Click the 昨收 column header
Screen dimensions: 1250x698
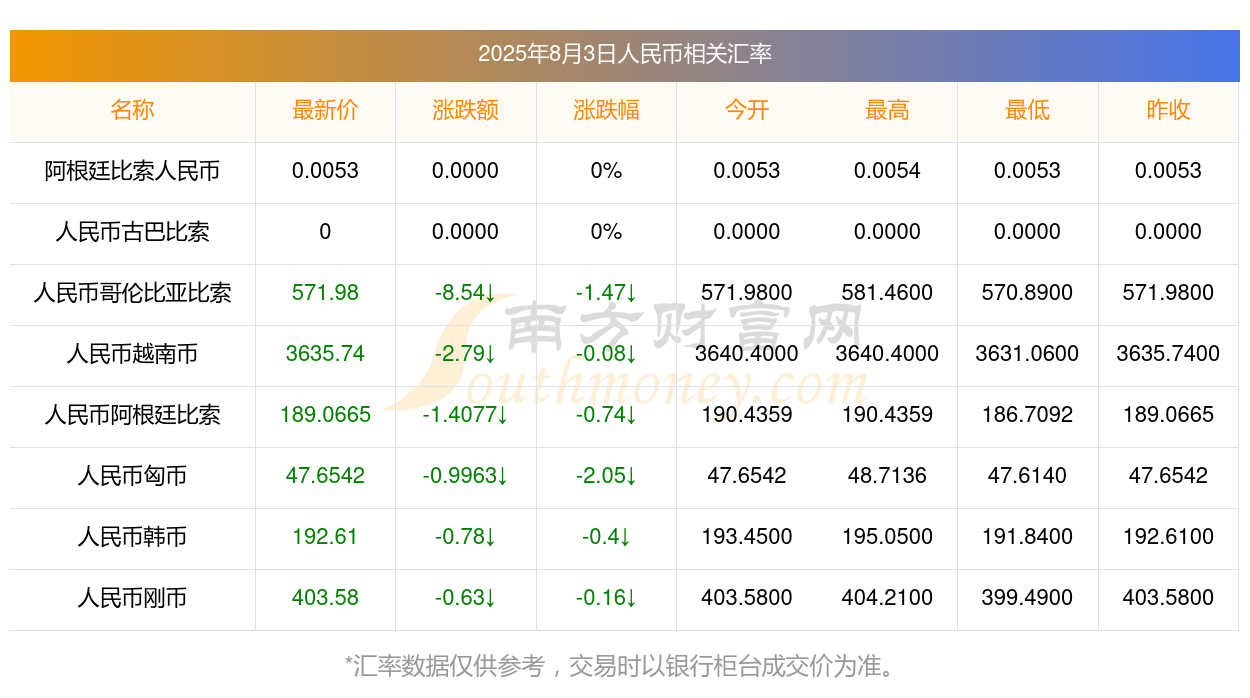click(1168, 110)
